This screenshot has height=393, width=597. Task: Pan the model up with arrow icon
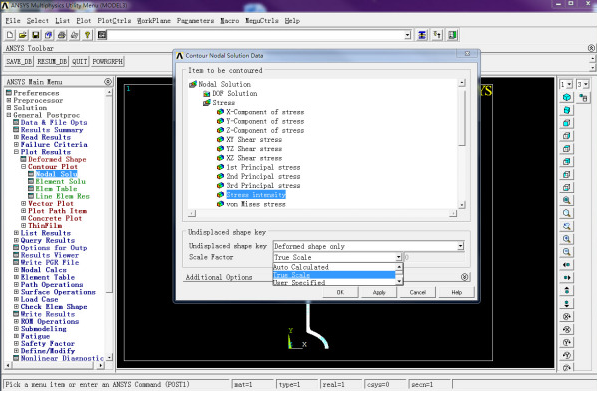pyautogui.click(x=567, y=291)
